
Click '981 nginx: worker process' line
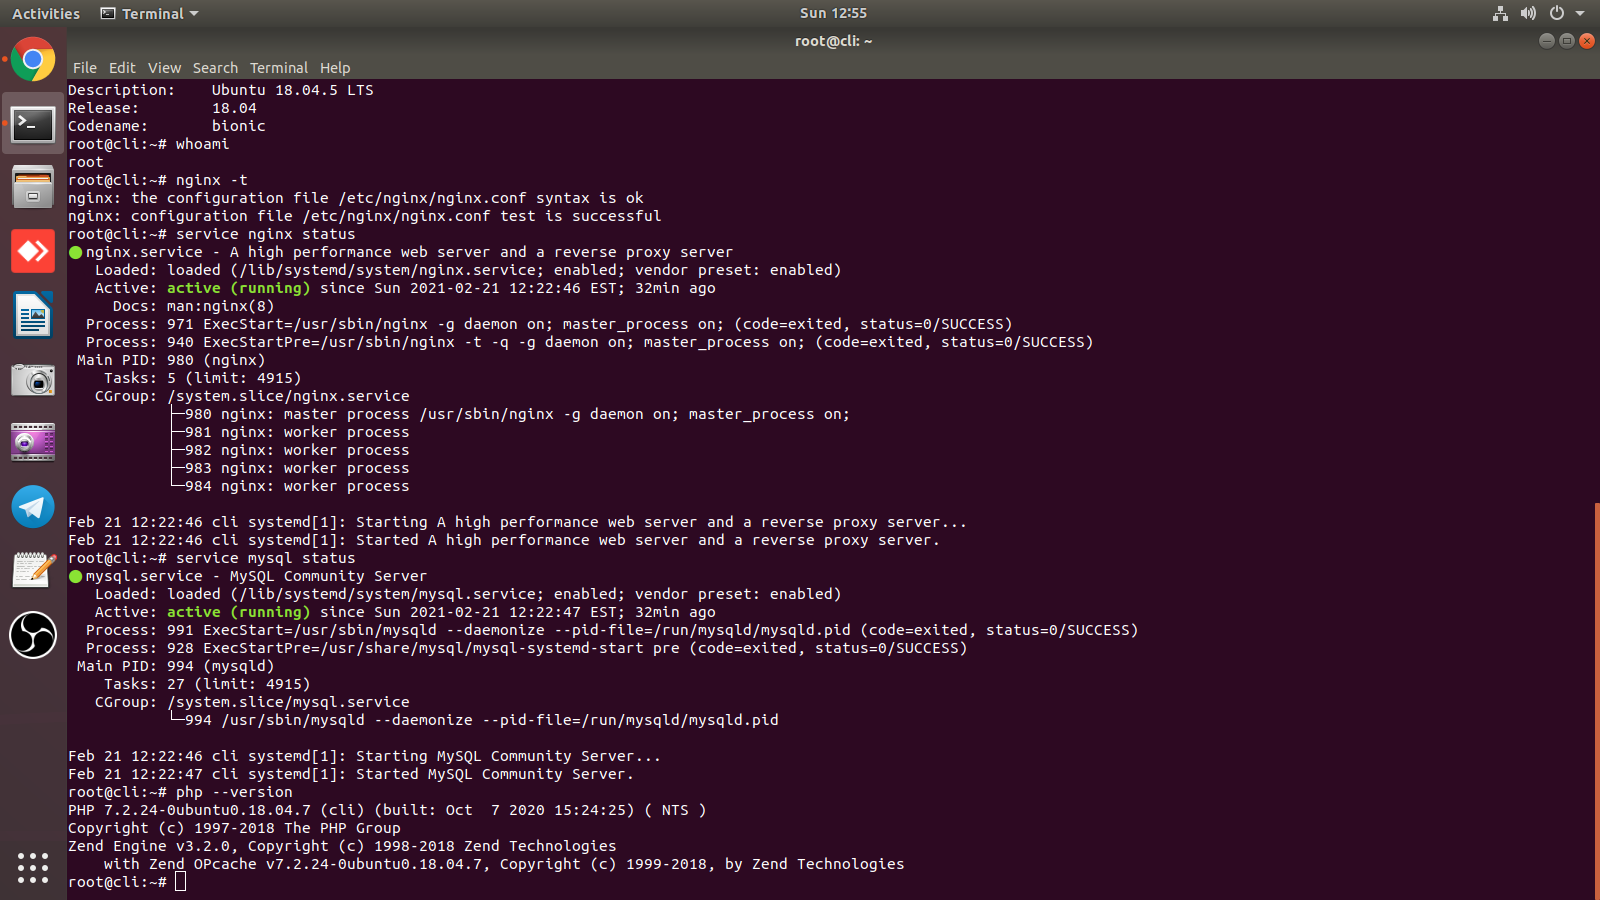tap(297, 432)
